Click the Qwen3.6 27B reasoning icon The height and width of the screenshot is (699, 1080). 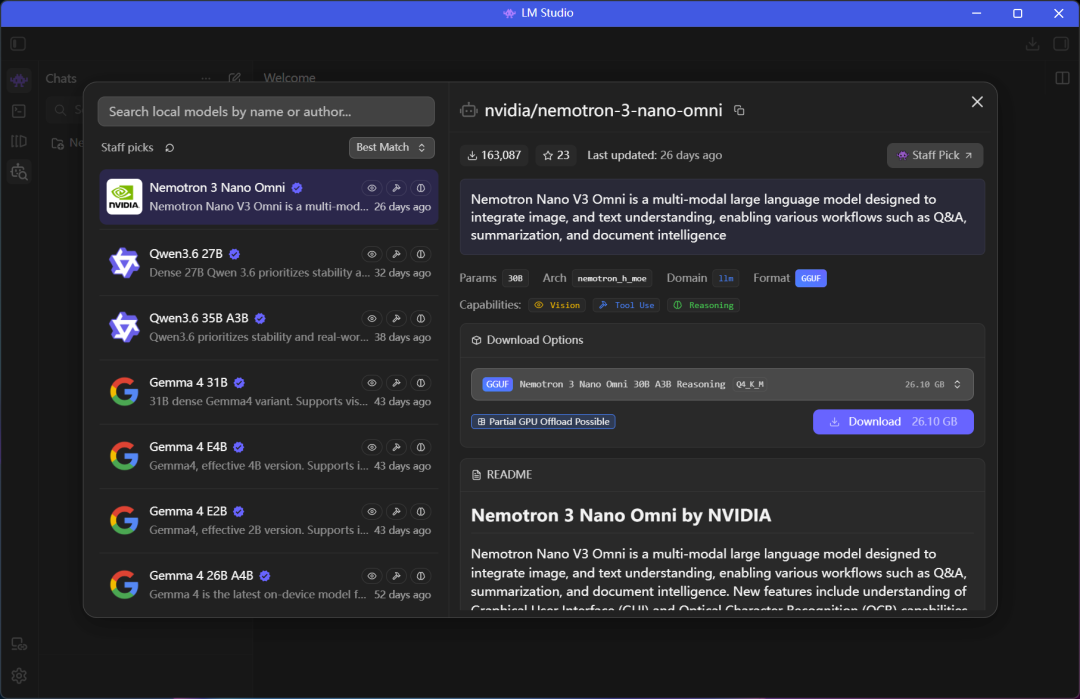[421, 254]
